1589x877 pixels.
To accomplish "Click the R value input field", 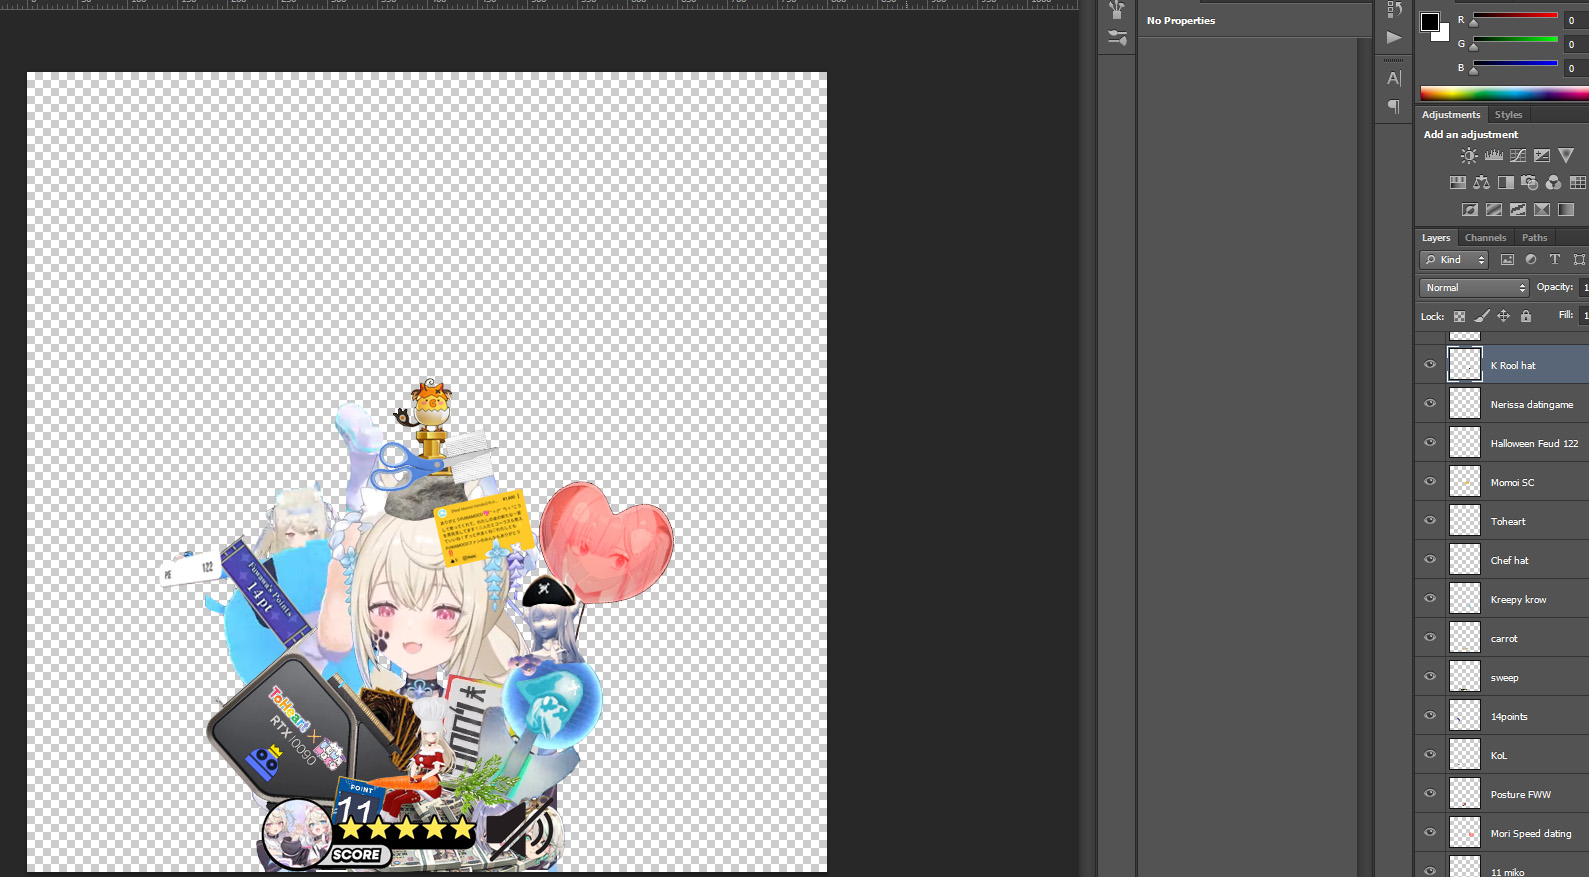I will pos(1574,20).
